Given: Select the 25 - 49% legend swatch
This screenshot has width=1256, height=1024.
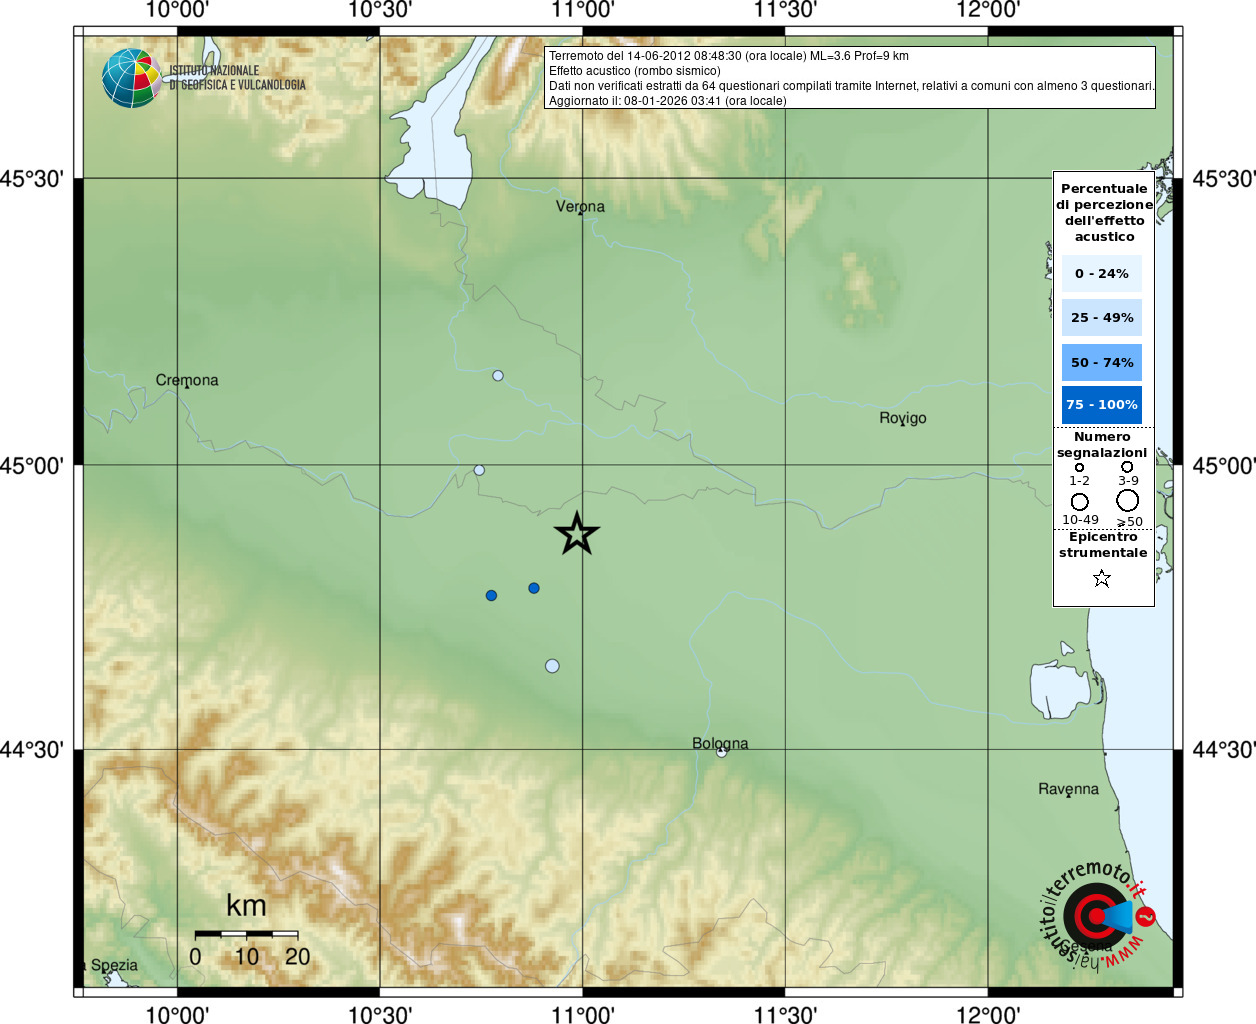Looking at the screenshot, I should point(1102,317).
